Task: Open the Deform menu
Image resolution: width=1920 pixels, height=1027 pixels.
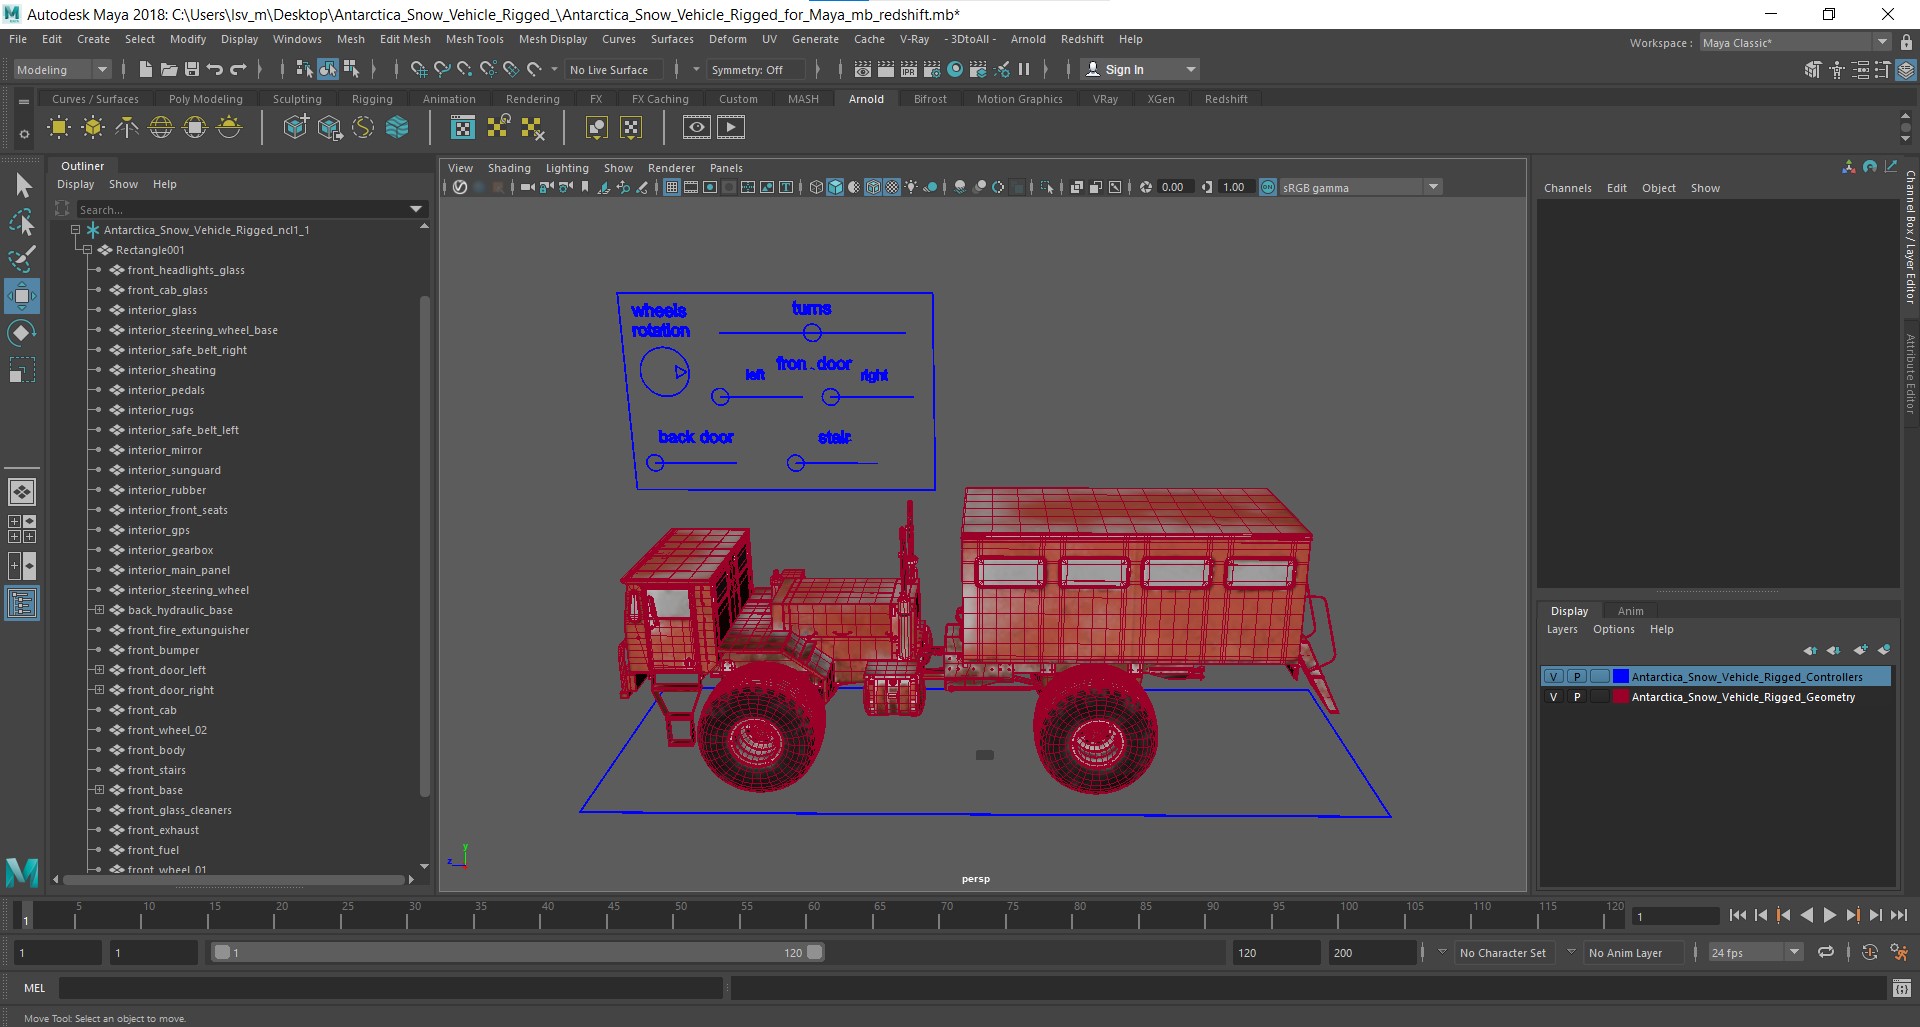Action: pyautogui.click(x=728, y=39)
